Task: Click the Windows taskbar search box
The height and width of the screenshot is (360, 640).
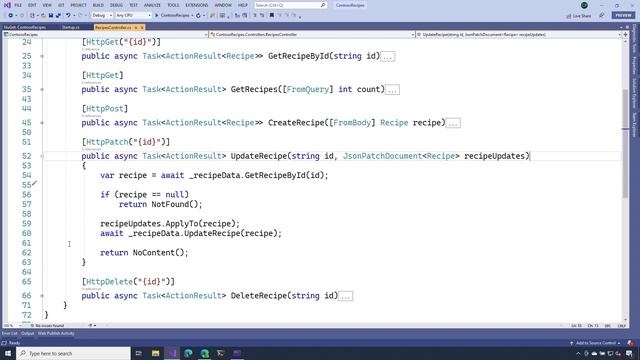Action: 73,353
